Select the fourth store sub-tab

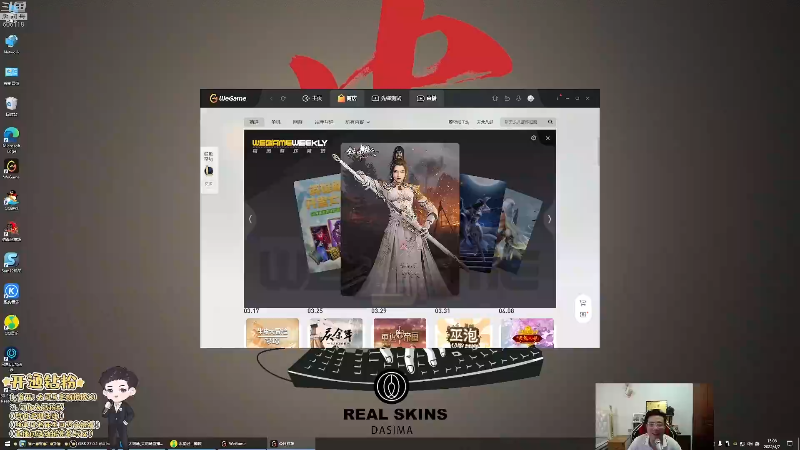(x=323, y=122)
